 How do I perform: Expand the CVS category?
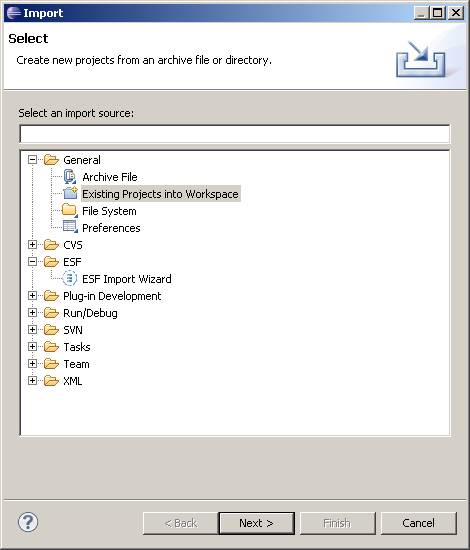click(32, 244)
